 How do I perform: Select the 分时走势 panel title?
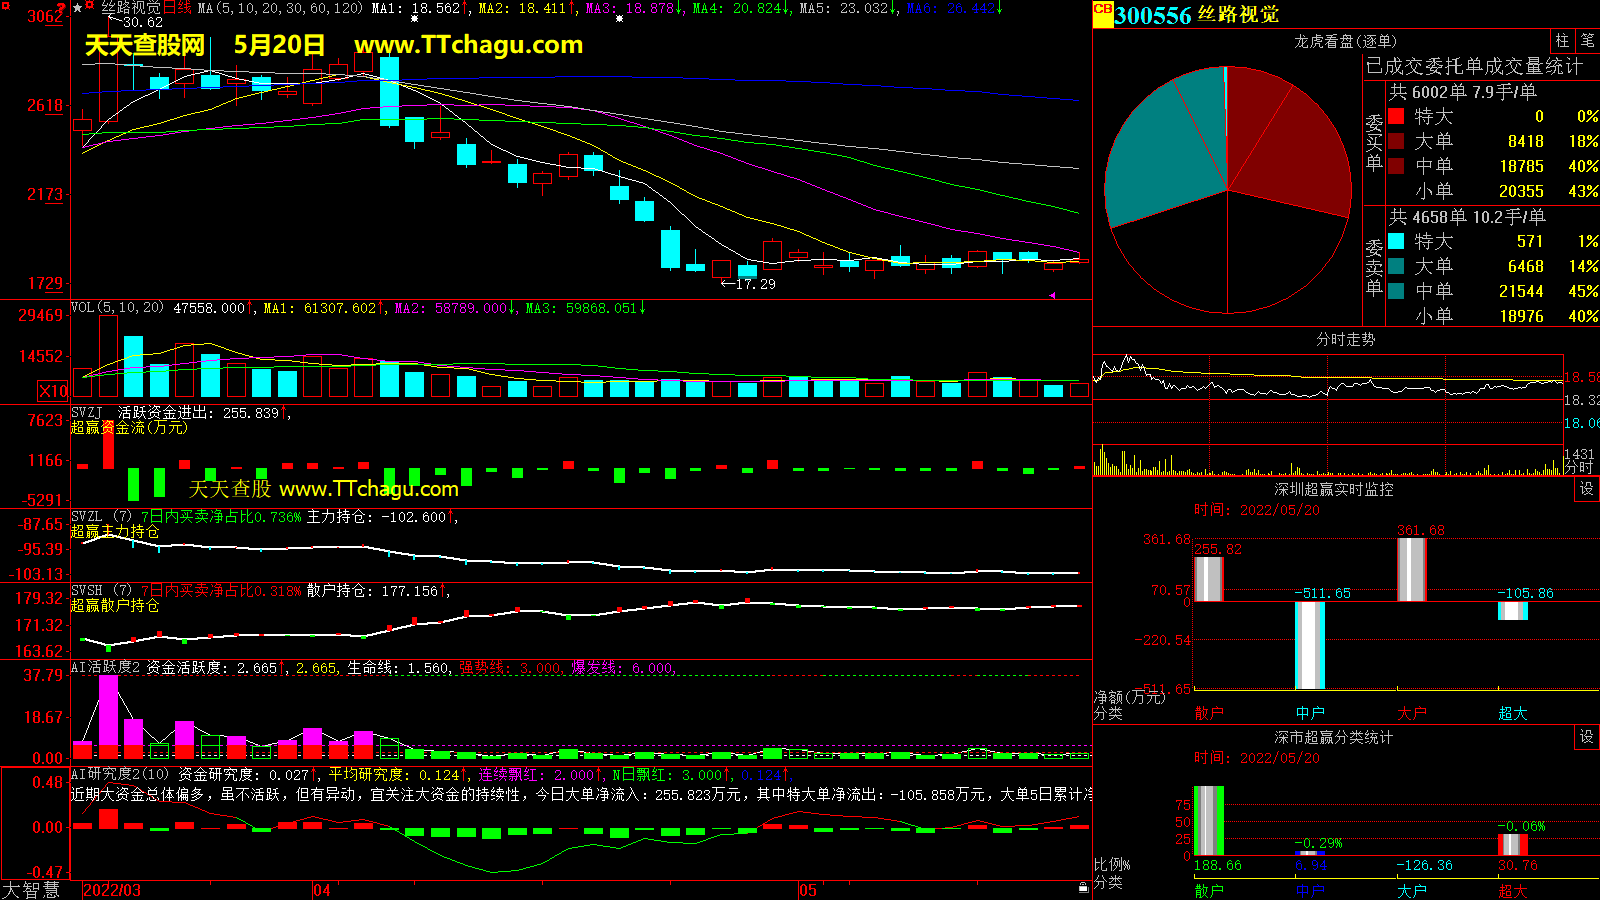coord(1345,339)
